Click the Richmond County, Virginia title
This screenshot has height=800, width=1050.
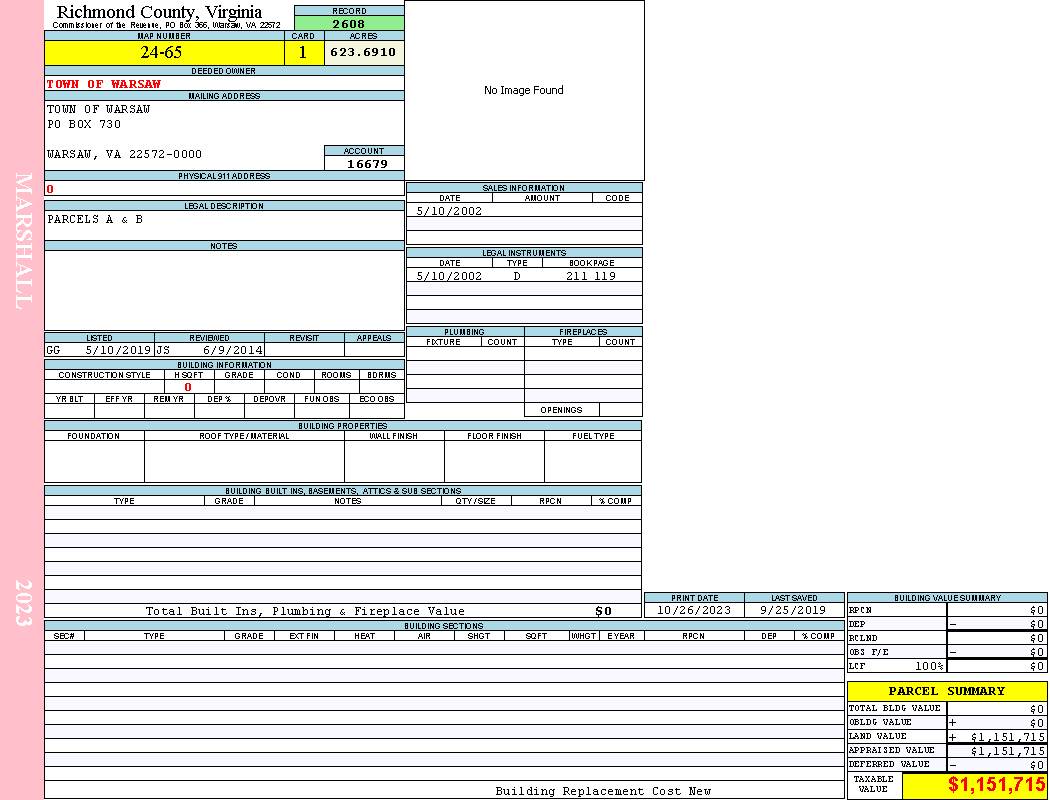pos(159,12)
